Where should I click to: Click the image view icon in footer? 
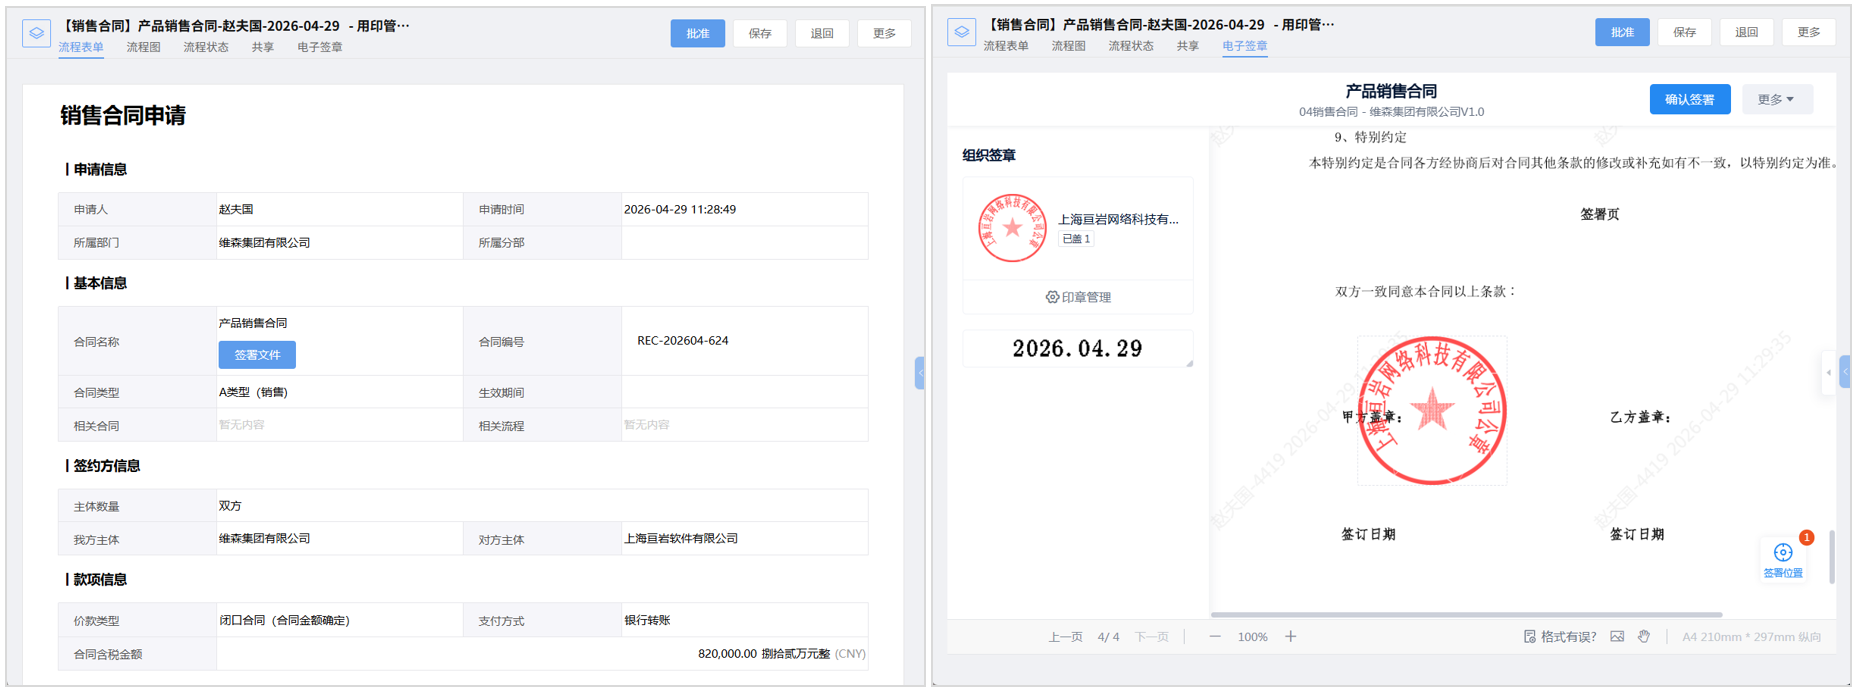(x=1617, y=637)
